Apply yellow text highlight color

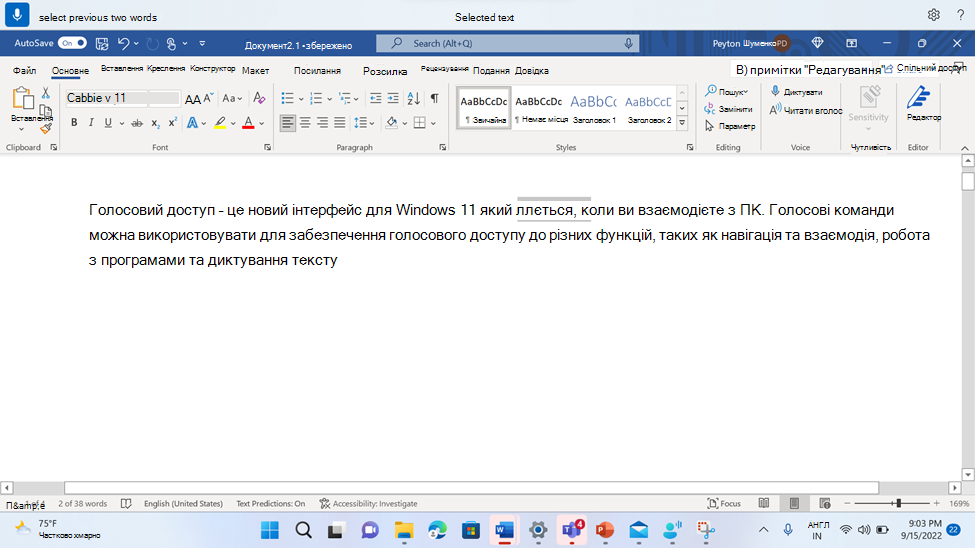220,123
